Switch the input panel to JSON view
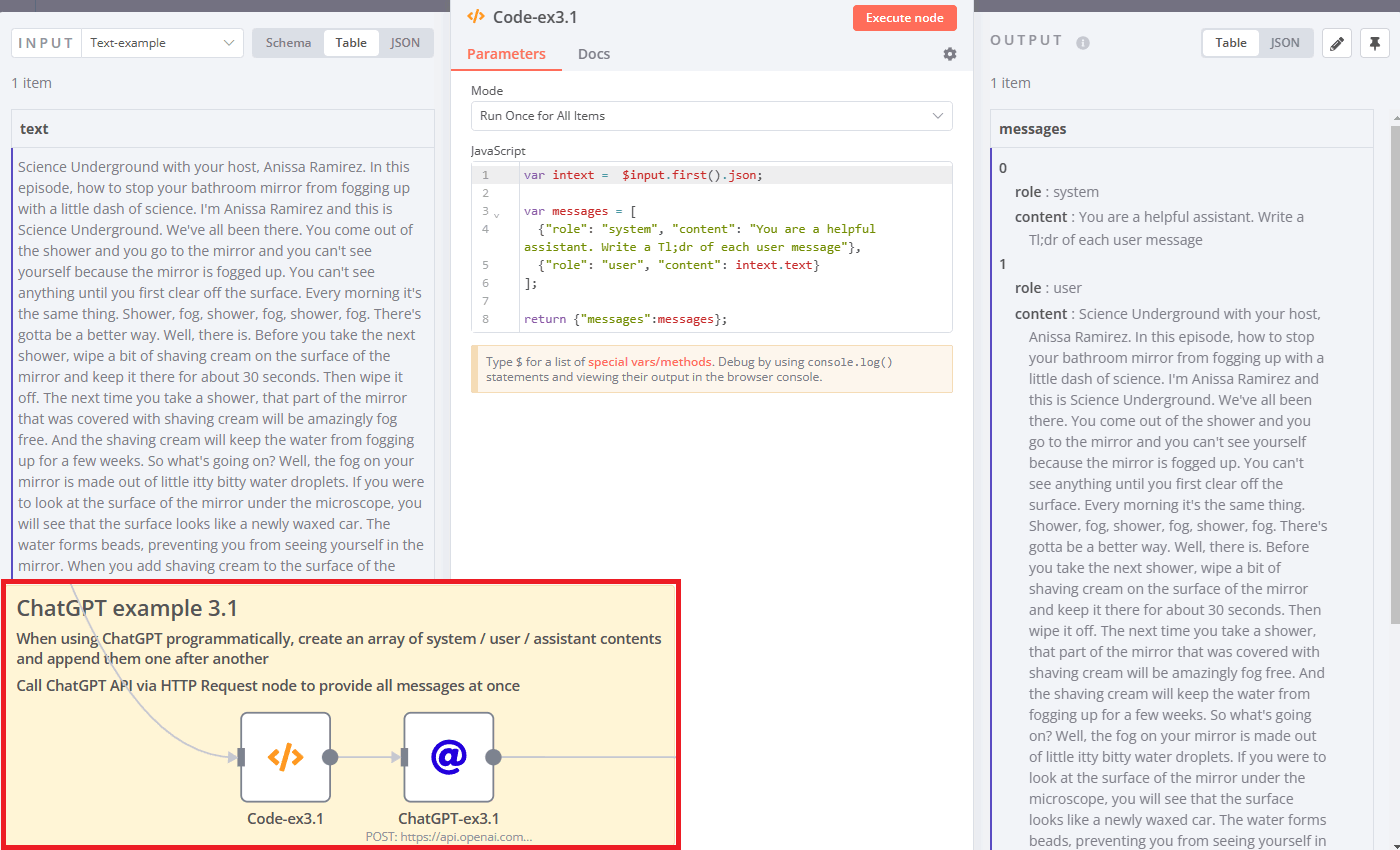 [x=405, y=42]
